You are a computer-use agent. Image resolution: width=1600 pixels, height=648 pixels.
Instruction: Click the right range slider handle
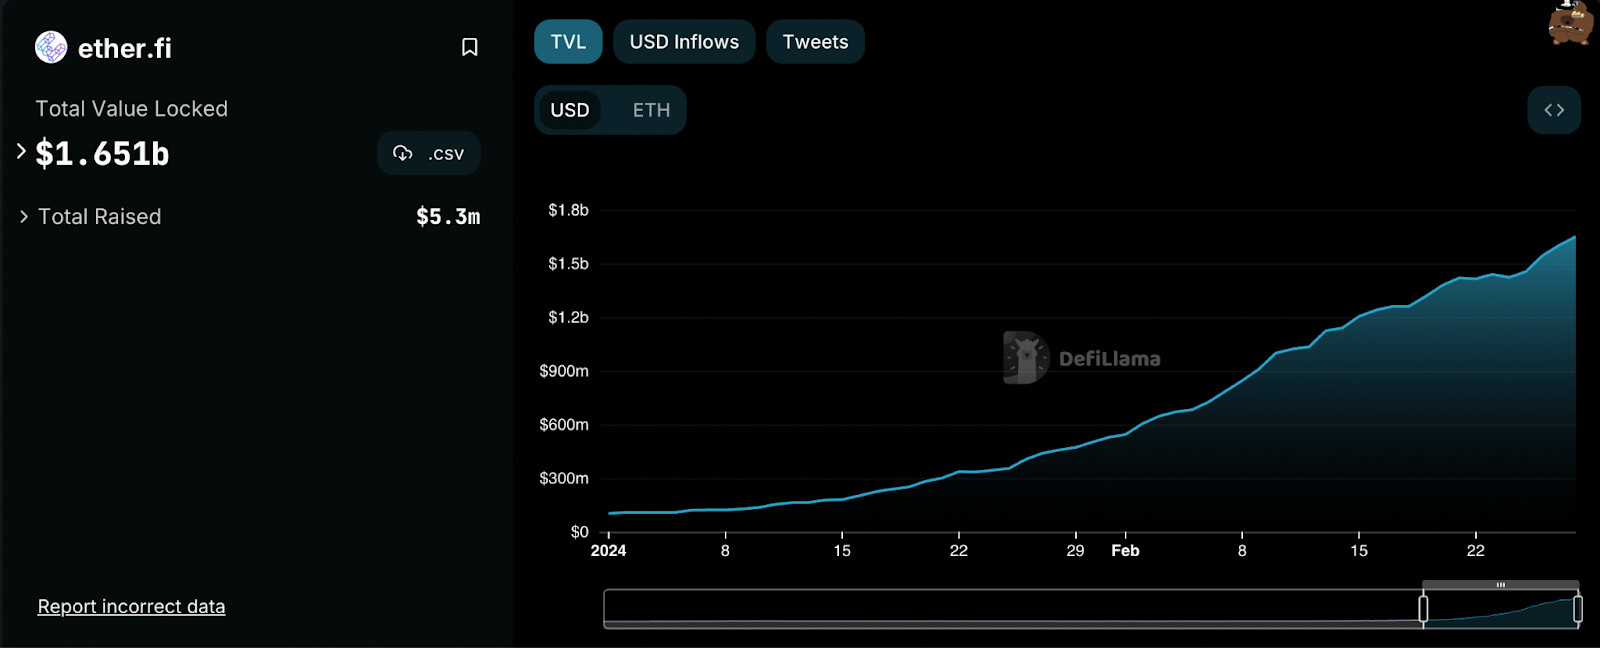(1577, 608)
